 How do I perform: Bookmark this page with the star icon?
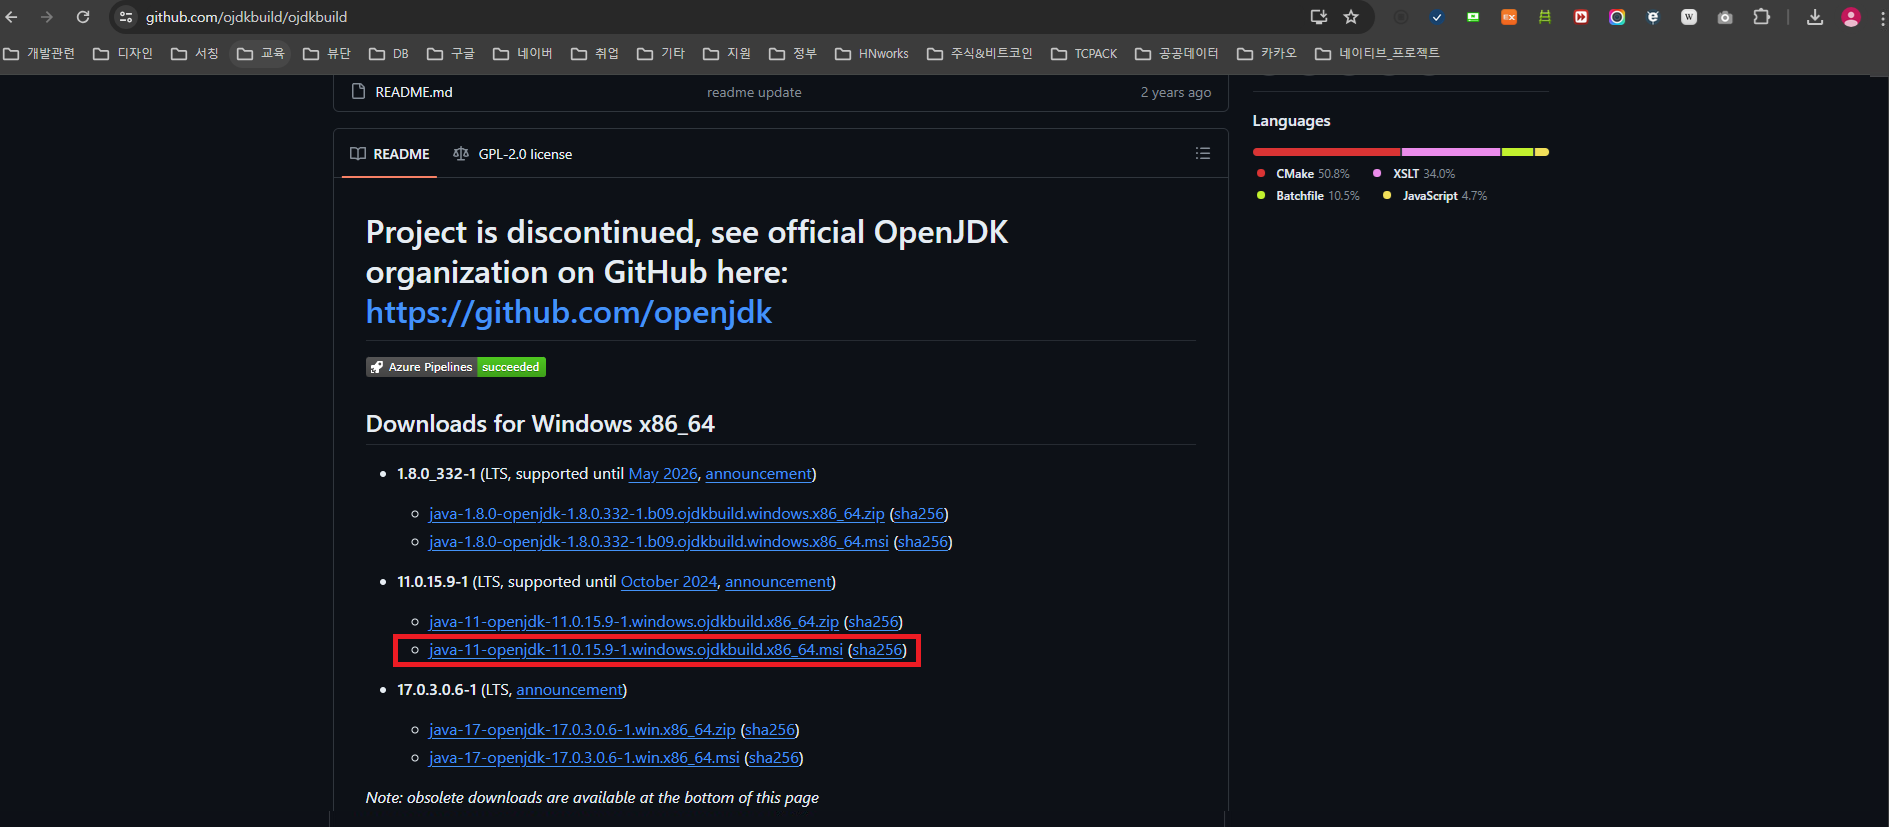(x=1351, y=17)
